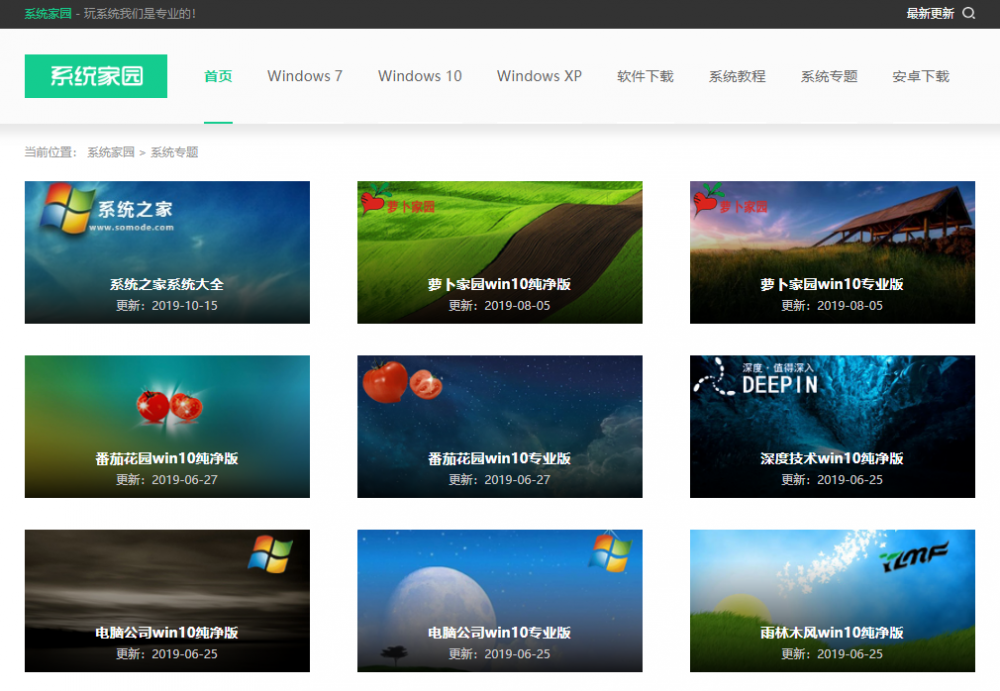Open the 深度技术win10纯净版 card
The width and height of the screenshot is (1000, 691).
(x=832, y=426)
